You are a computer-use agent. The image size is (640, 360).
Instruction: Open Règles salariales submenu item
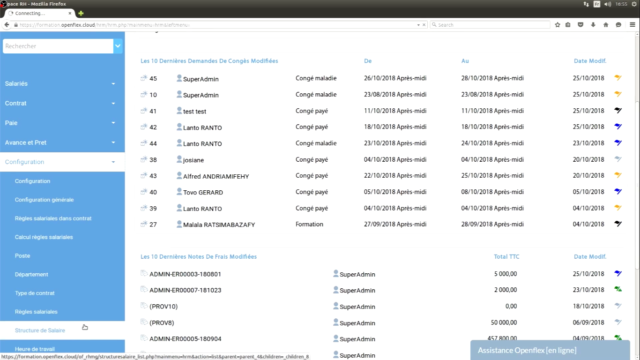pyautogui.click(x=36, y=312)
